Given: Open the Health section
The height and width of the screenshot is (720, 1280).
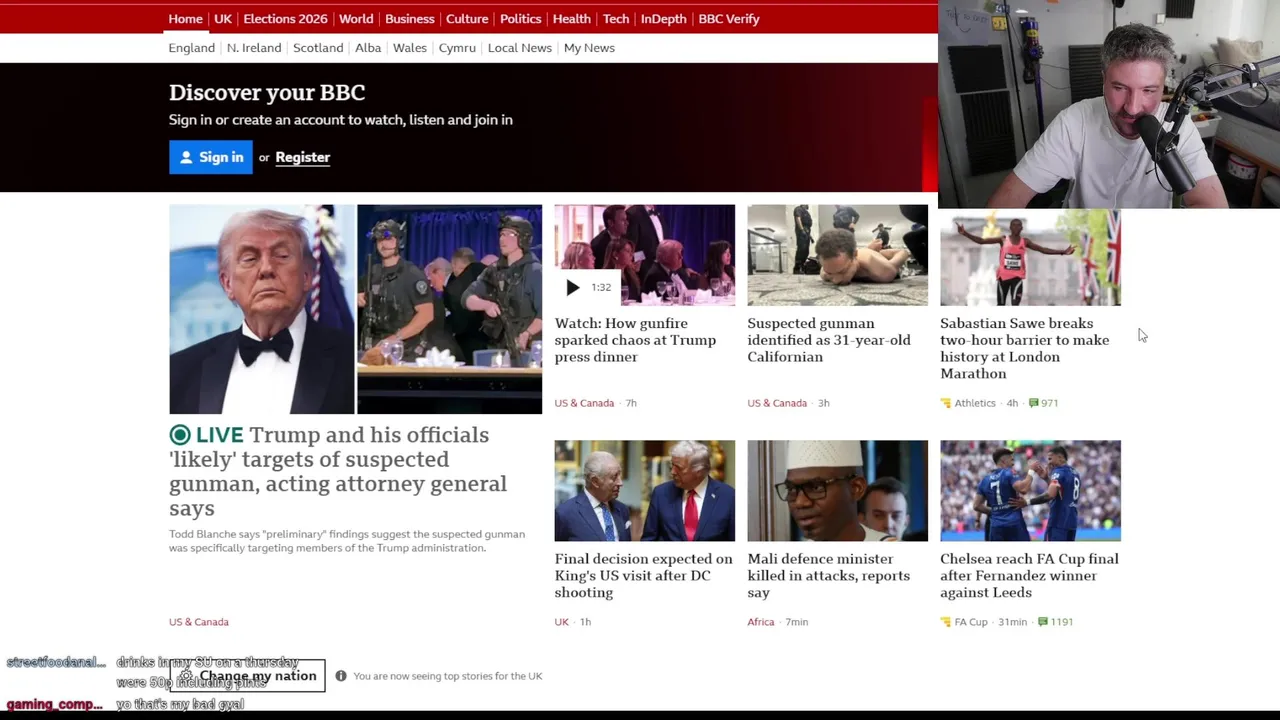Looking at the screenshot, I should (572, 19).
